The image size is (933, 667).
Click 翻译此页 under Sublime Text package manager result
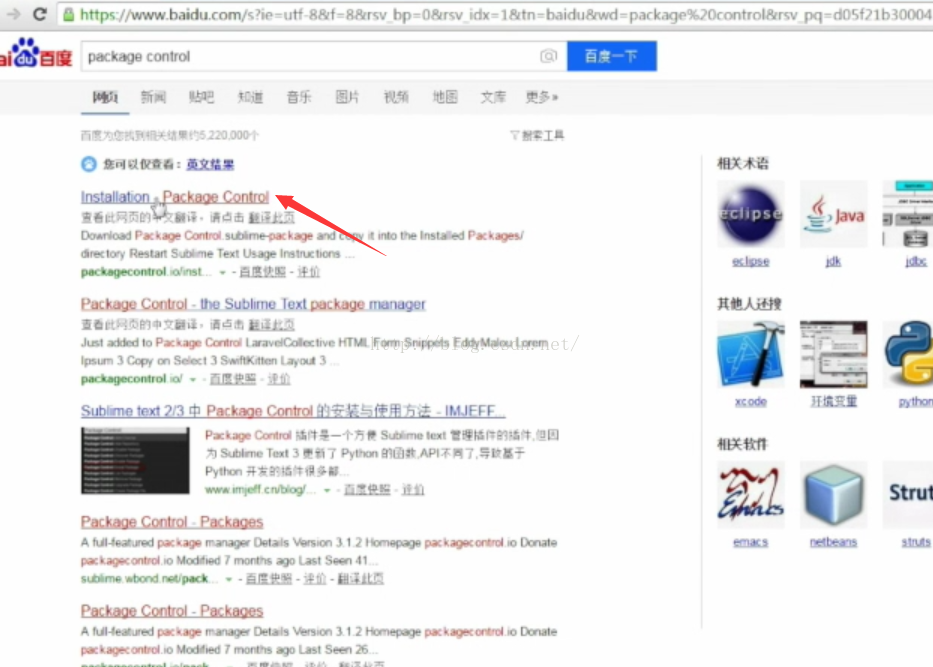coord(271,325)
